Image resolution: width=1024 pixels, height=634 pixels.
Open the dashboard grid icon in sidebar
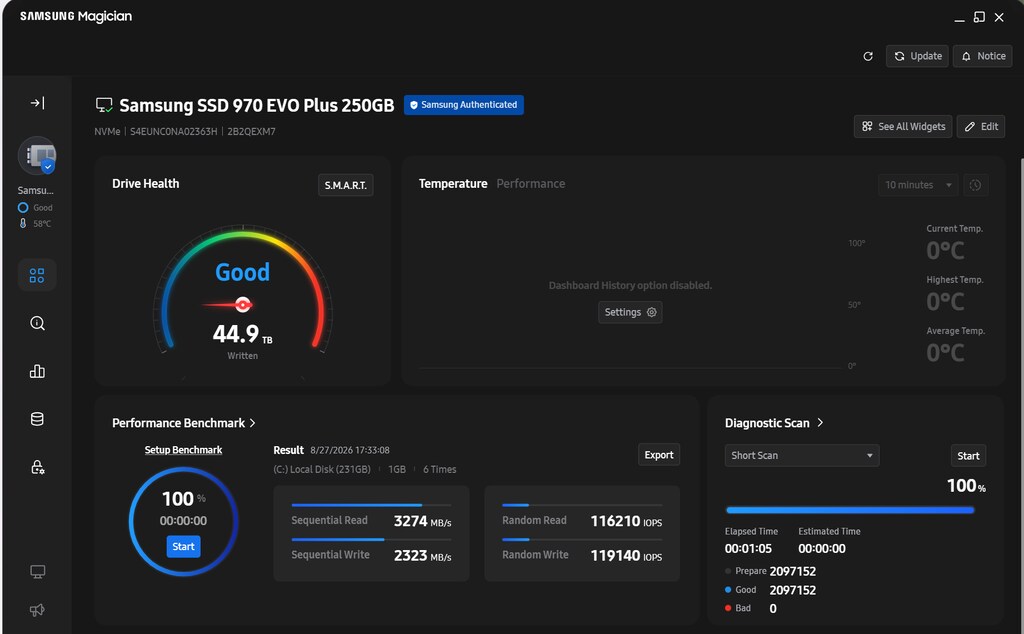(x=37, y=276)
